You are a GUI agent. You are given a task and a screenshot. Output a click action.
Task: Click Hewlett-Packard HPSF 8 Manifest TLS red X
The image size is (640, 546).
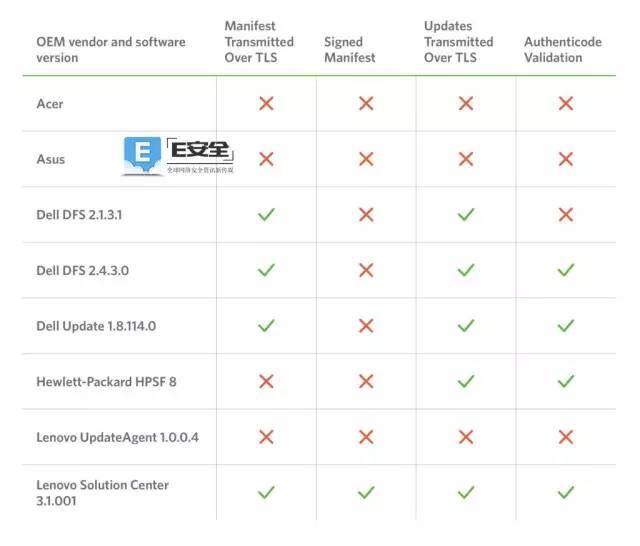coord(266,381)
